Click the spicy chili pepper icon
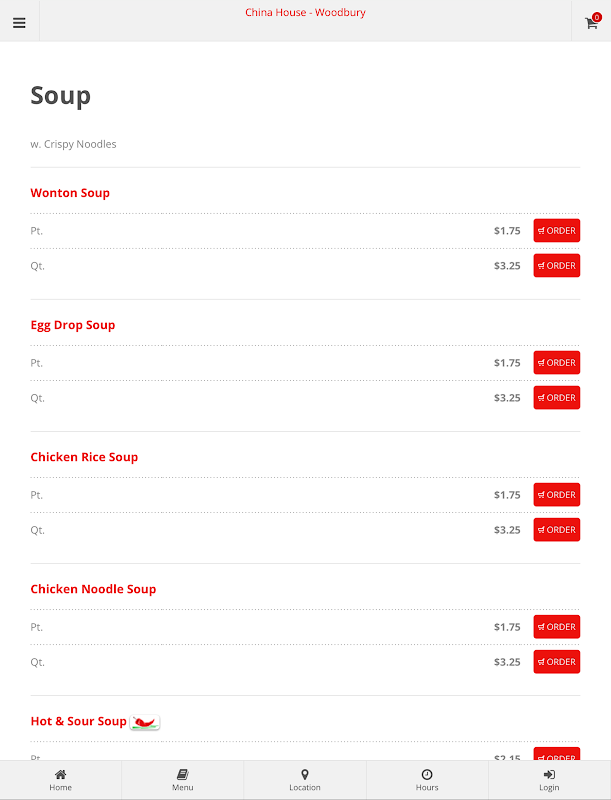611x800 pixels. point(145,721)
